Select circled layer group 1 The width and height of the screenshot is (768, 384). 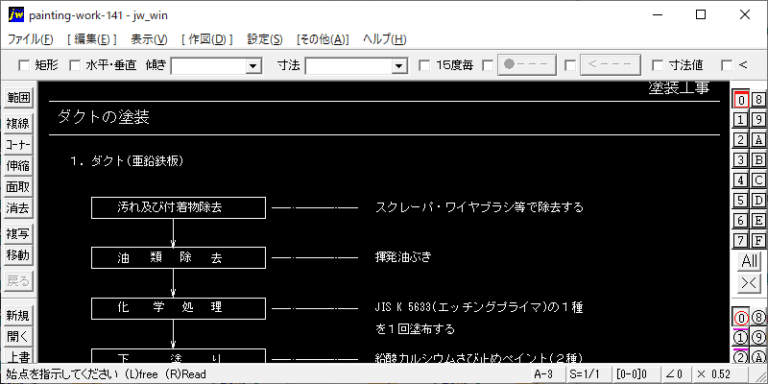(x=741, y=338)
